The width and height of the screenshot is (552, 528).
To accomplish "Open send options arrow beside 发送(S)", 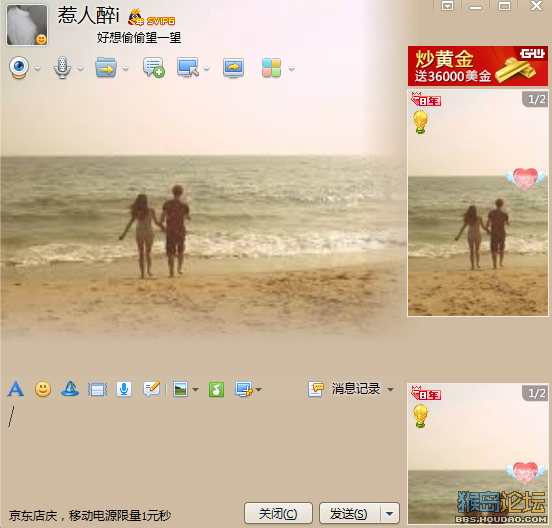I will [x=390, y=514].
